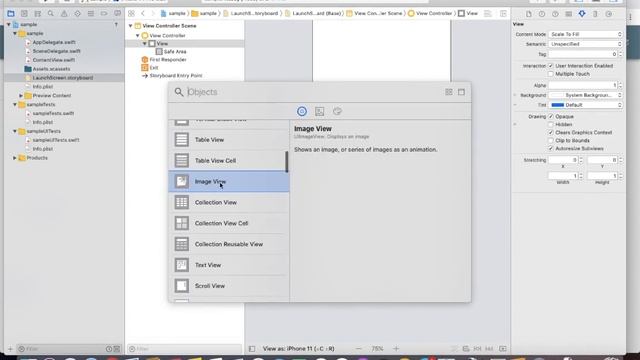The width and height of the screenshot is (640, 360).
Task: Select Table View in object library
Action: [229, 140]
